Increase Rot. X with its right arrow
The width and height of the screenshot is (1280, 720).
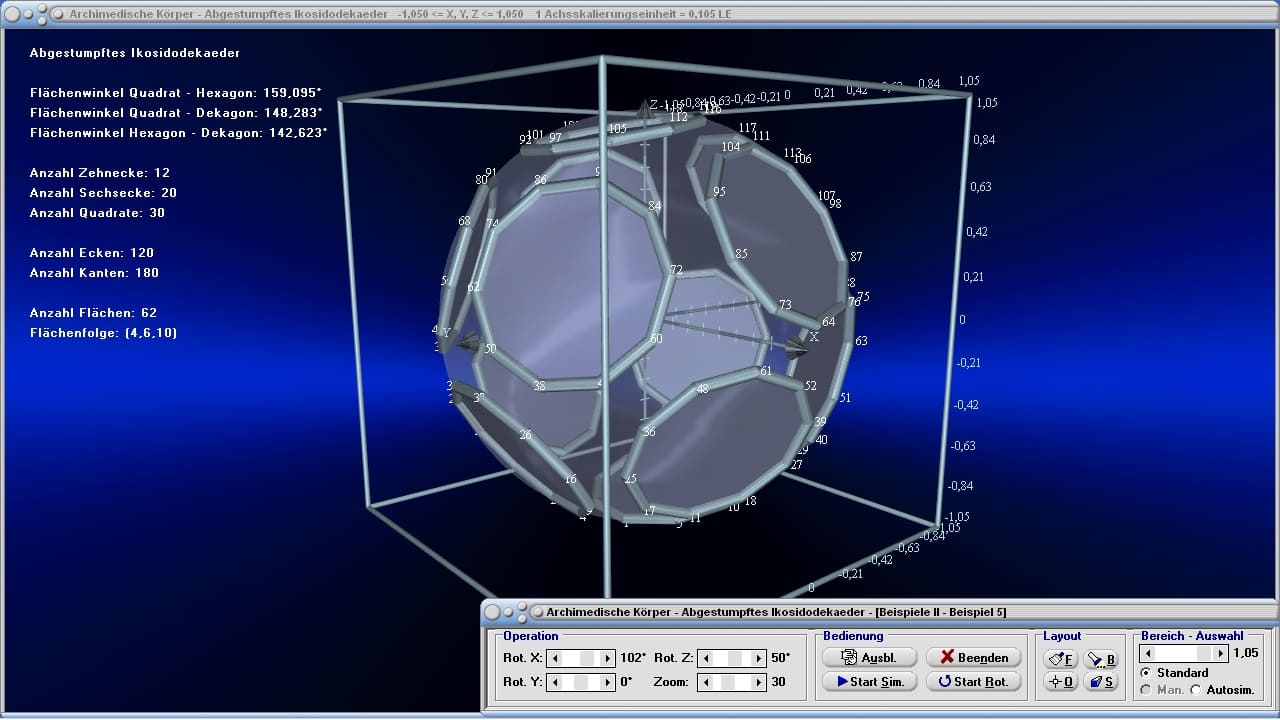(608, 658)
